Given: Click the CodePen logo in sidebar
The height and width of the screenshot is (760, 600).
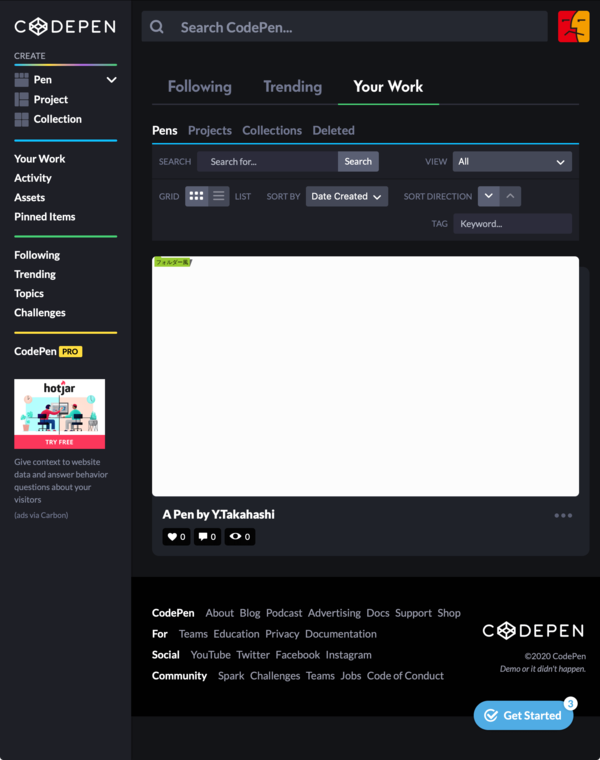Looking at the screenshot, I should click(65, 27).
